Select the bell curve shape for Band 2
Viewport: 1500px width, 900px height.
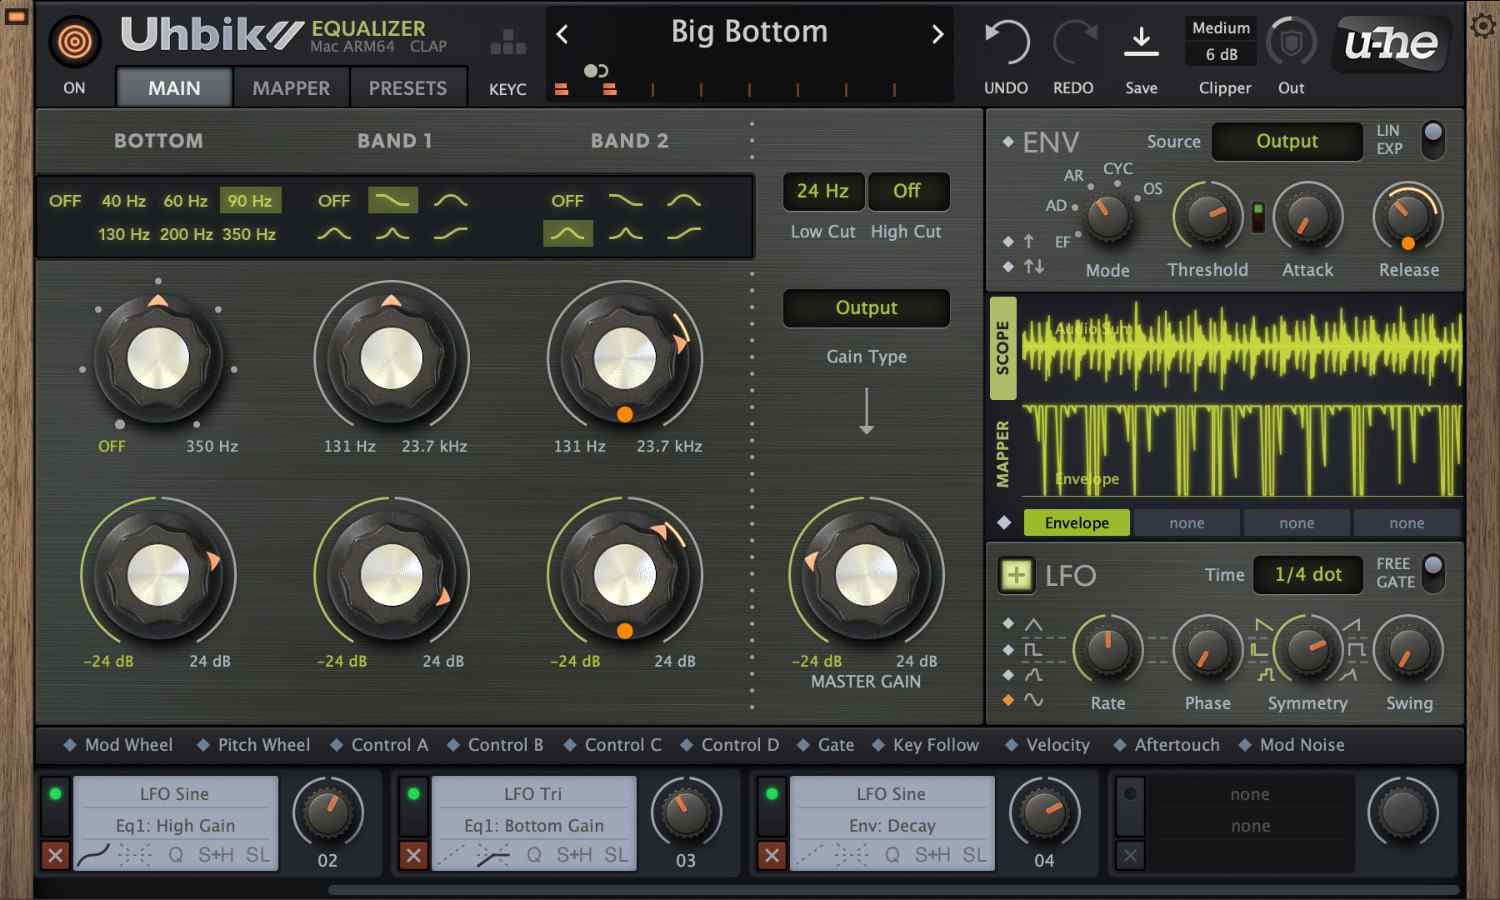click(x=568, y=234)
